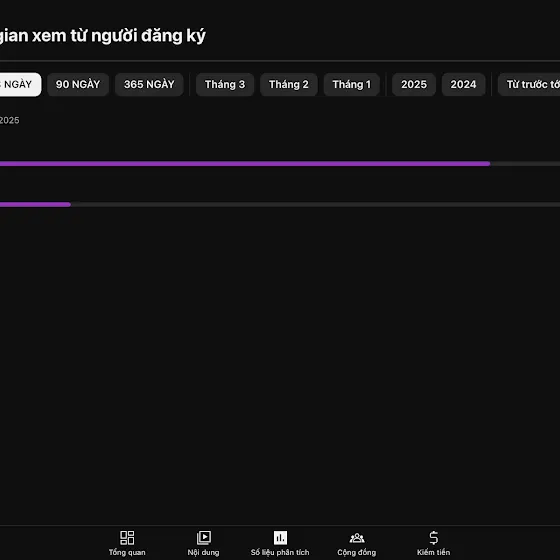Open the Nội dung content icon
Image resolution: width=560 pixels, height=560 pixels.
(204, 538)
